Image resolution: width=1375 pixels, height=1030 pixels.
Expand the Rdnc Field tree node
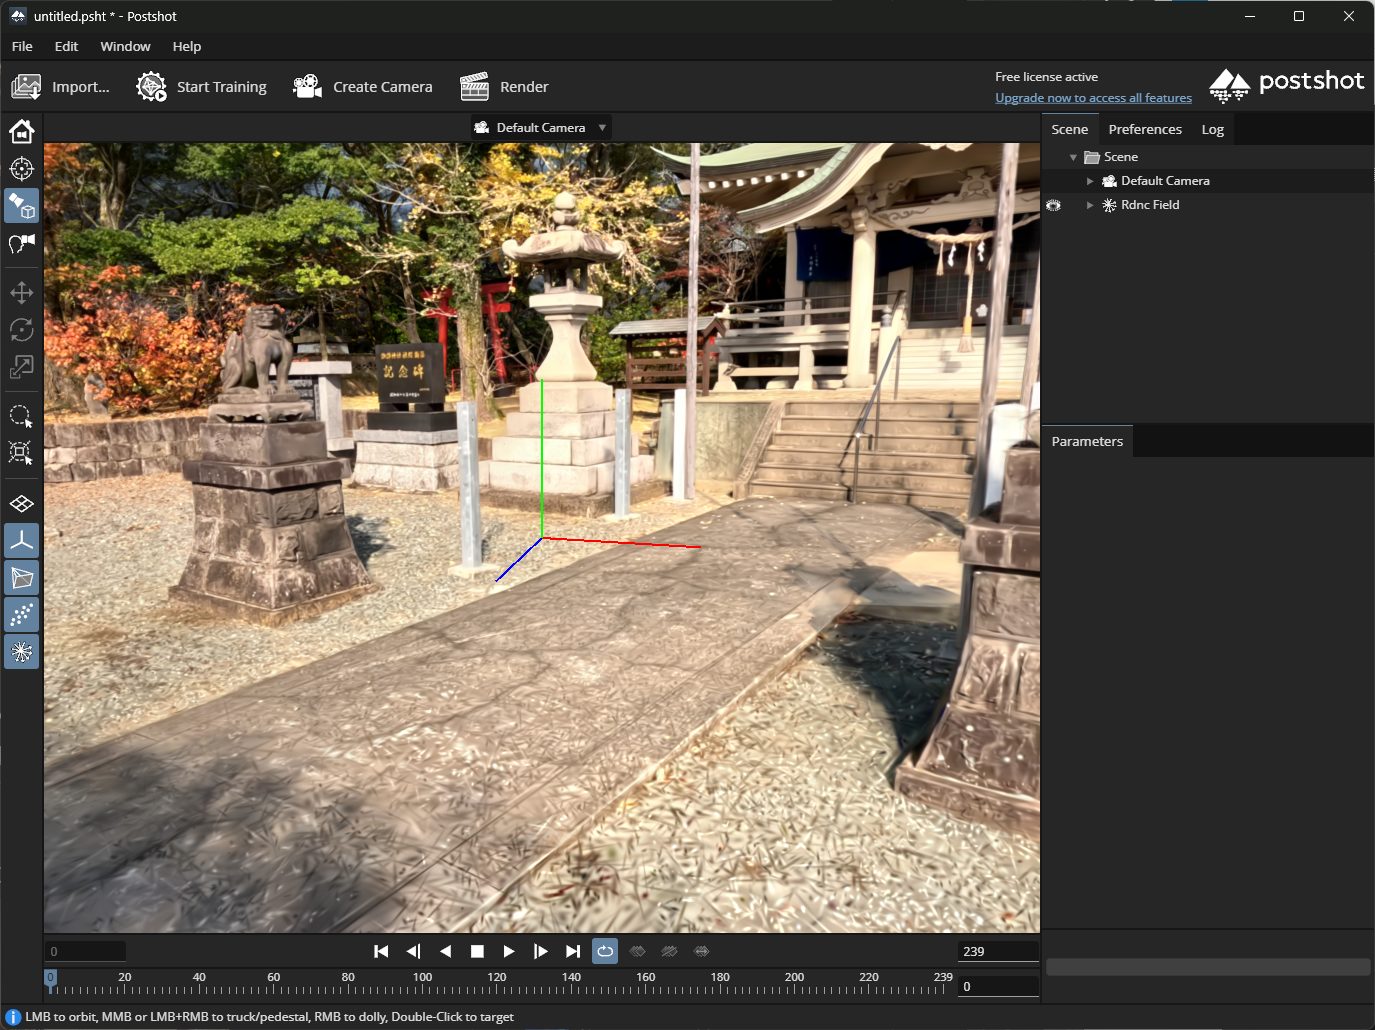pos(1090,205)
